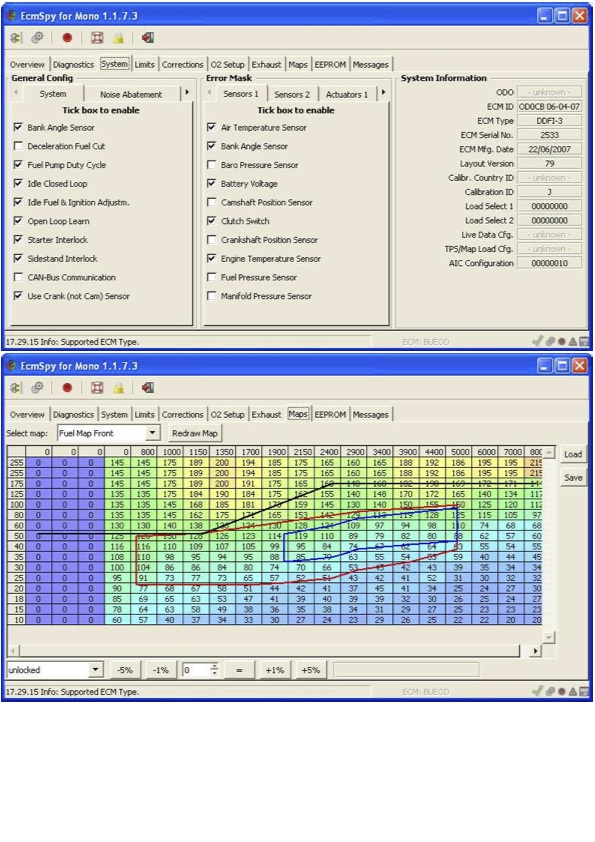Toggle the Use Crank (not Cam) Sensor checkbox
This screenshot has height=842, width=595.
click(x=18, y=296)
